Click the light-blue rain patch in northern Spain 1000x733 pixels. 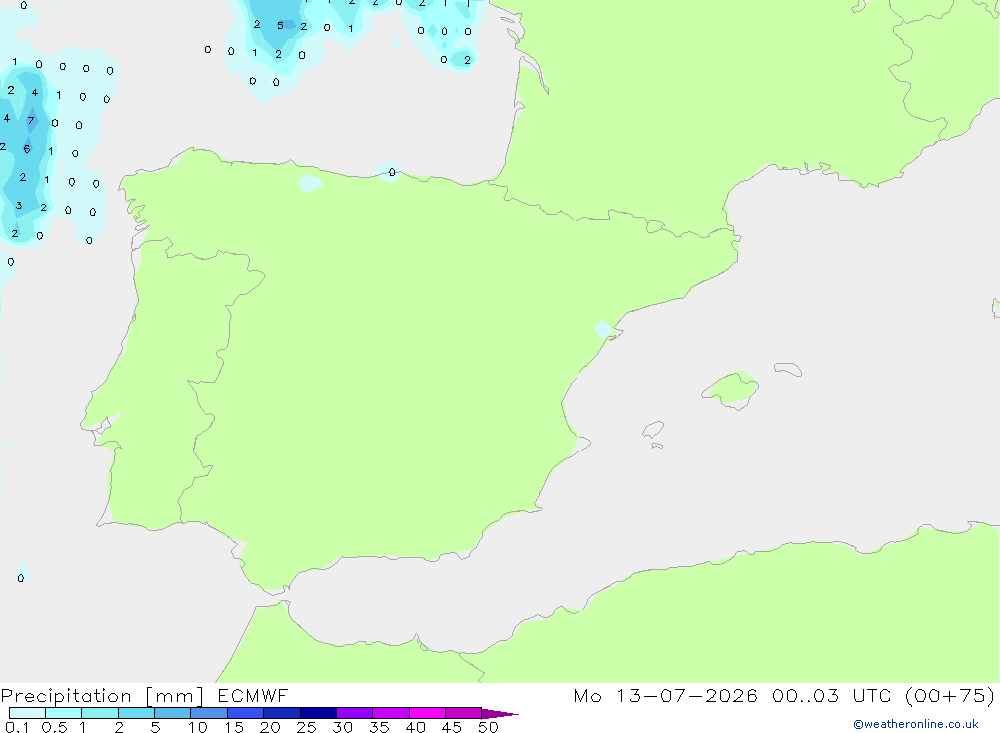[310, 183]
